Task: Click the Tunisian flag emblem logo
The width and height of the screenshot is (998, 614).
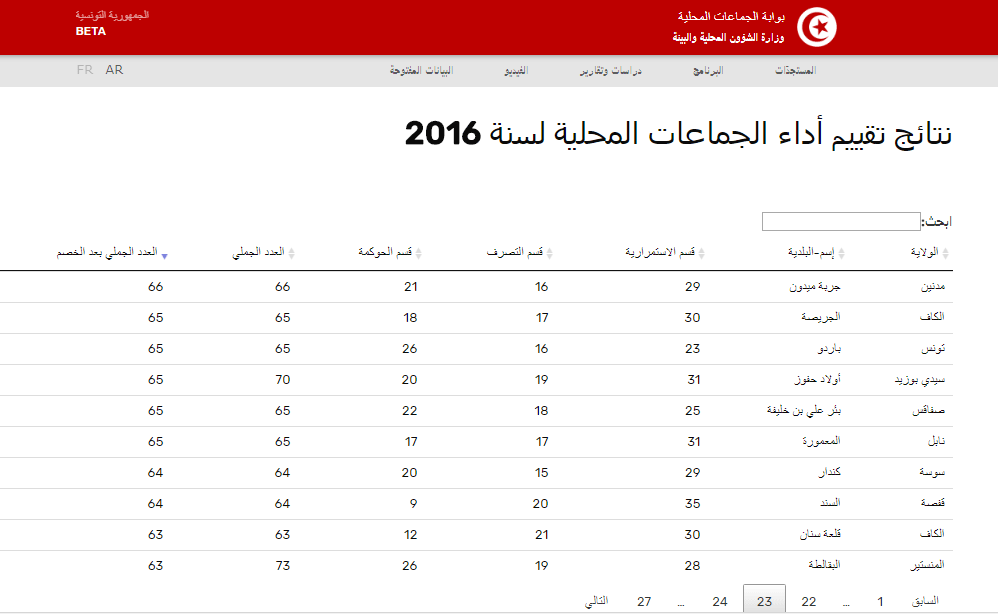Action: [x=817, y=27]
